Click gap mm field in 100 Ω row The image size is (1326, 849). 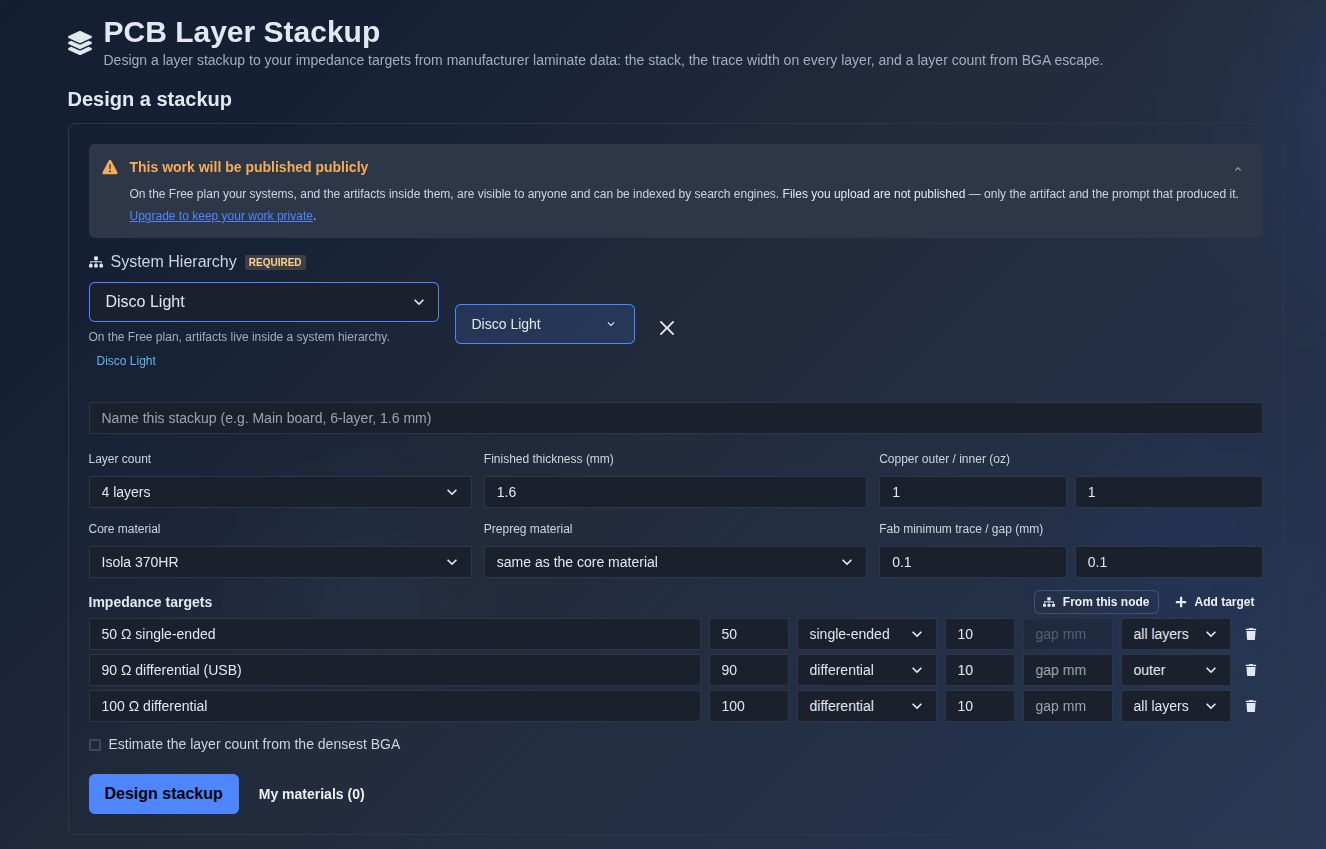(1068, 706)
